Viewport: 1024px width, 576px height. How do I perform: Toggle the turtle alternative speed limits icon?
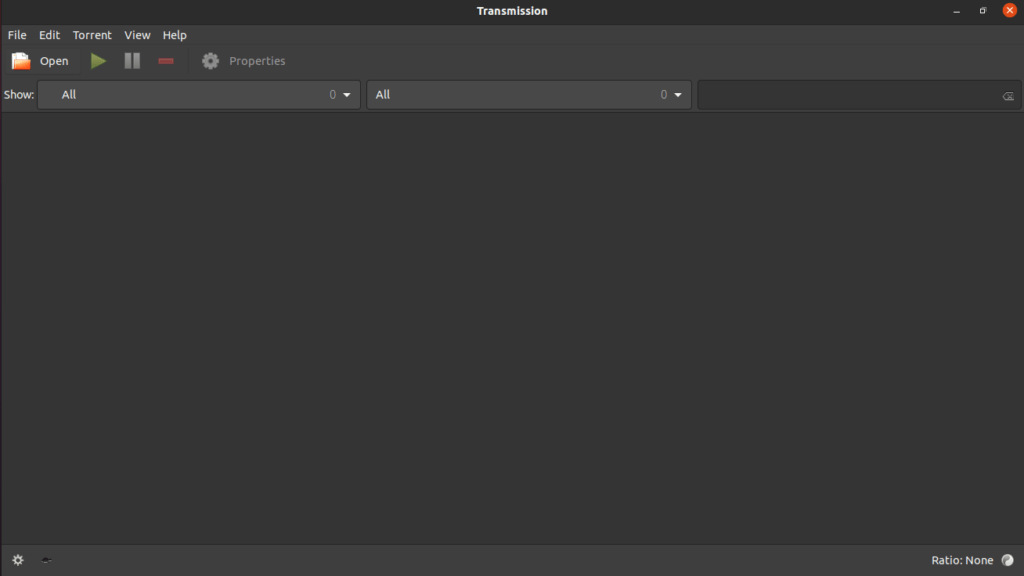coord(46,560)
